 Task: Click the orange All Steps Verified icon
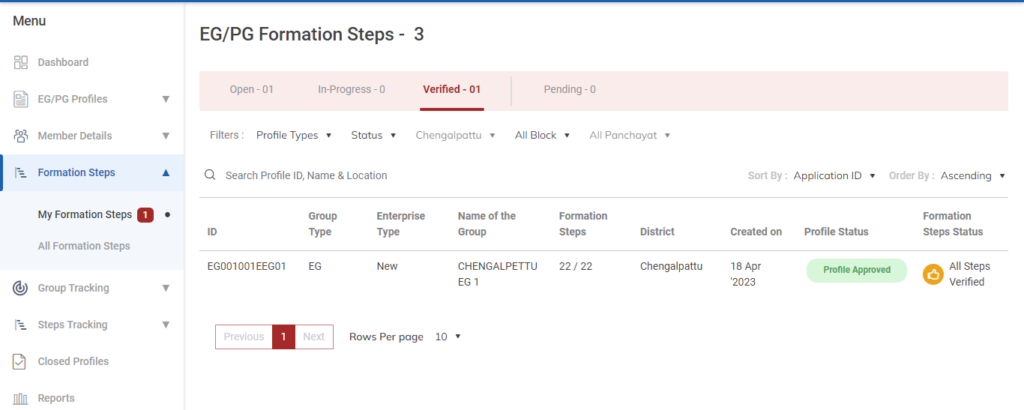coord(933,274)
